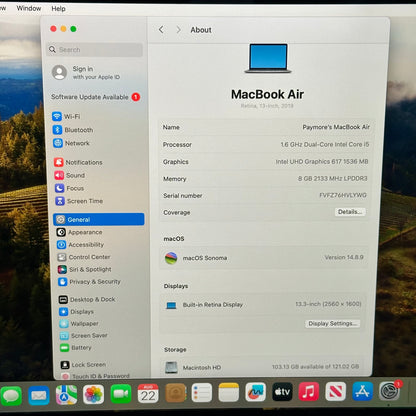Open Display Settings button
The height and width of the screenshot is (416, 416).
click(x=332, y=323)
